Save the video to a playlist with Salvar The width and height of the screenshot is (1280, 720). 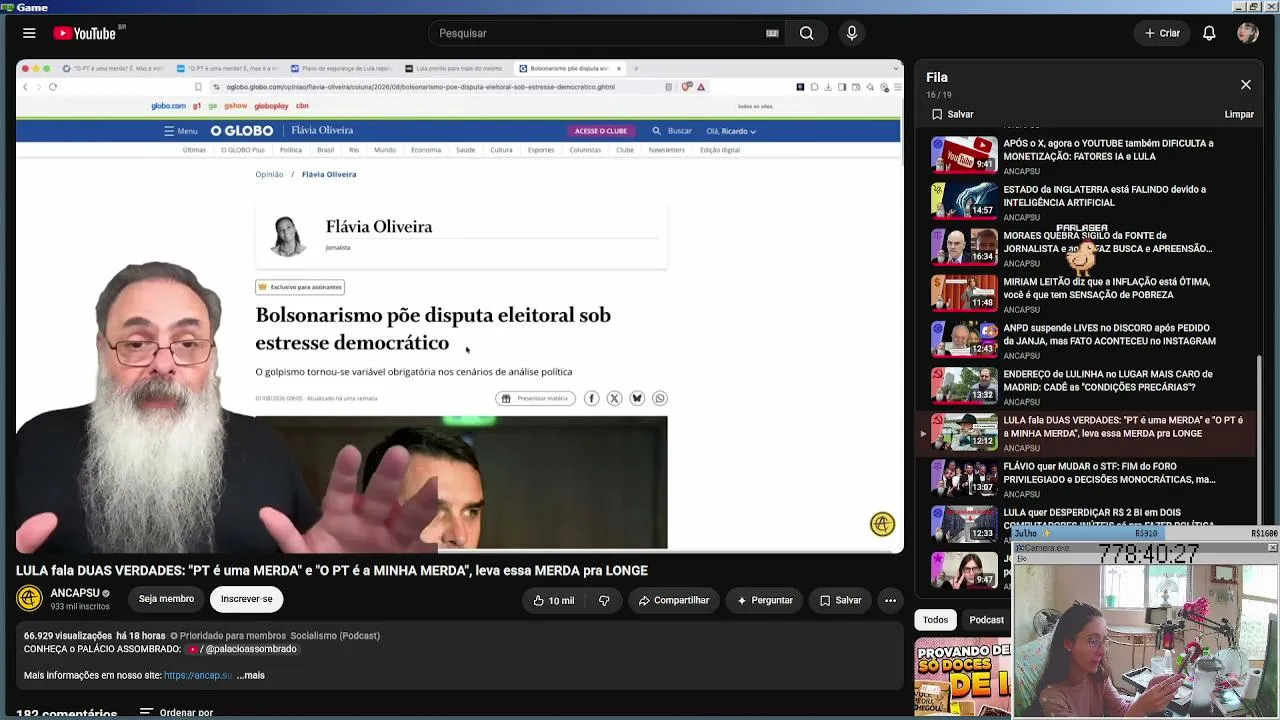click(840, 600)
